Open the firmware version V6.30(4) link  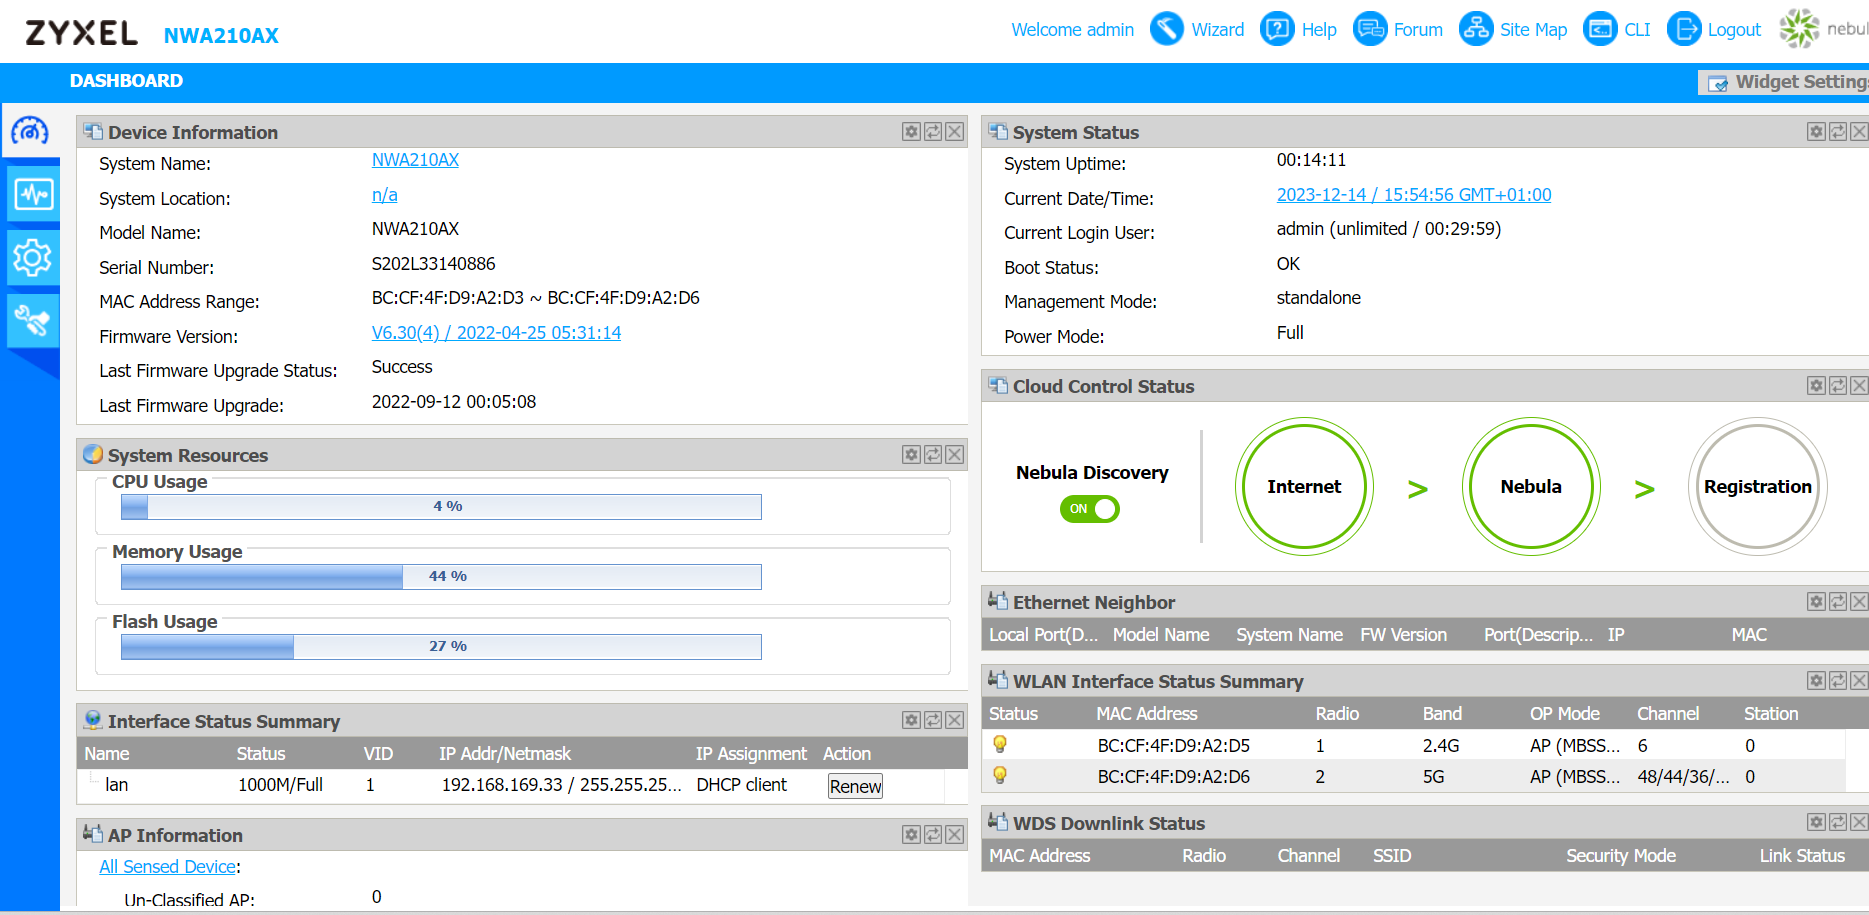coord(496,332)
